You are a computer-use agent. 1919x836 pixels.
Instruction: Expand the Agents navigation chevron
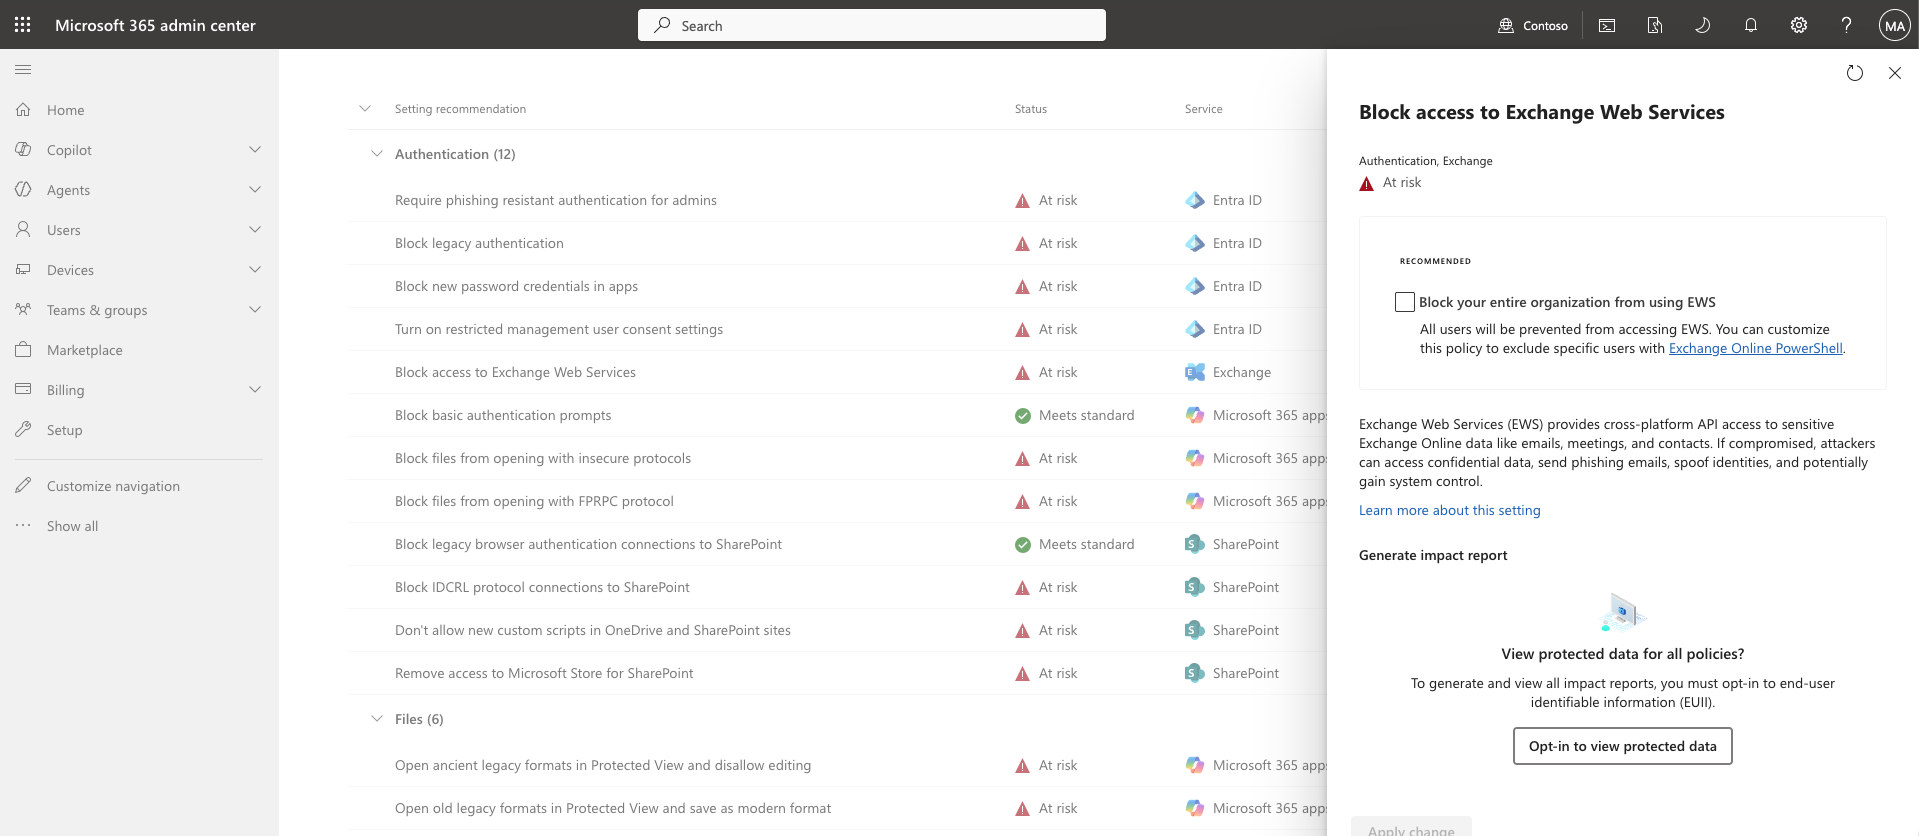pyautogui.click(x=255, y=190)
